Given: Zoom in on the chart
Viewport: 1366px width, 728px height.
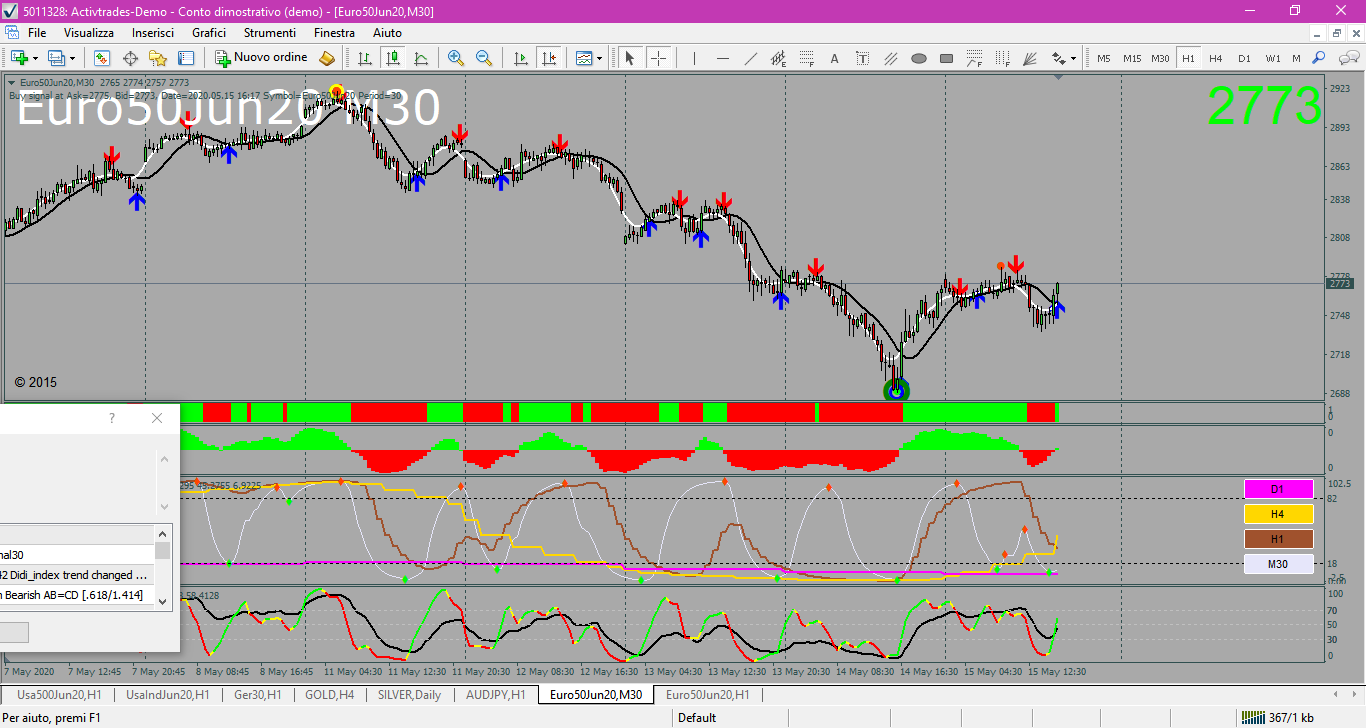Looking at the screenshot, I should [x=456, y=58].
